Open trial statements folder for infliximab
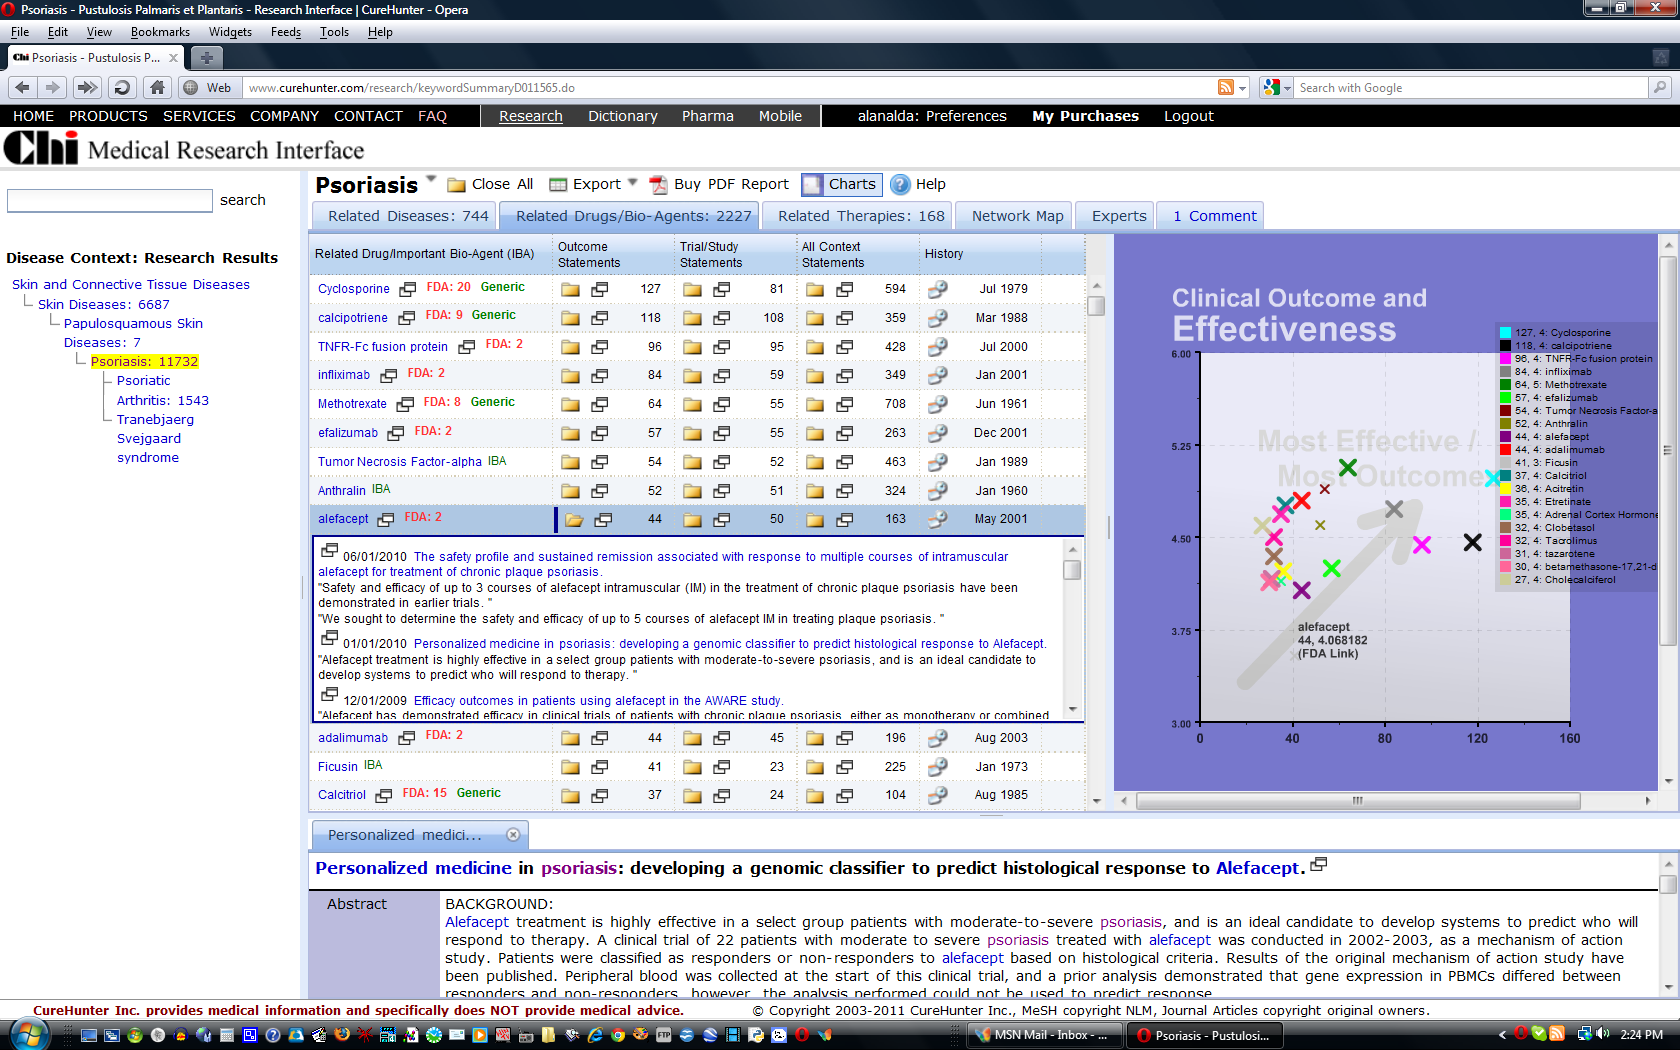 pos(692,375)
